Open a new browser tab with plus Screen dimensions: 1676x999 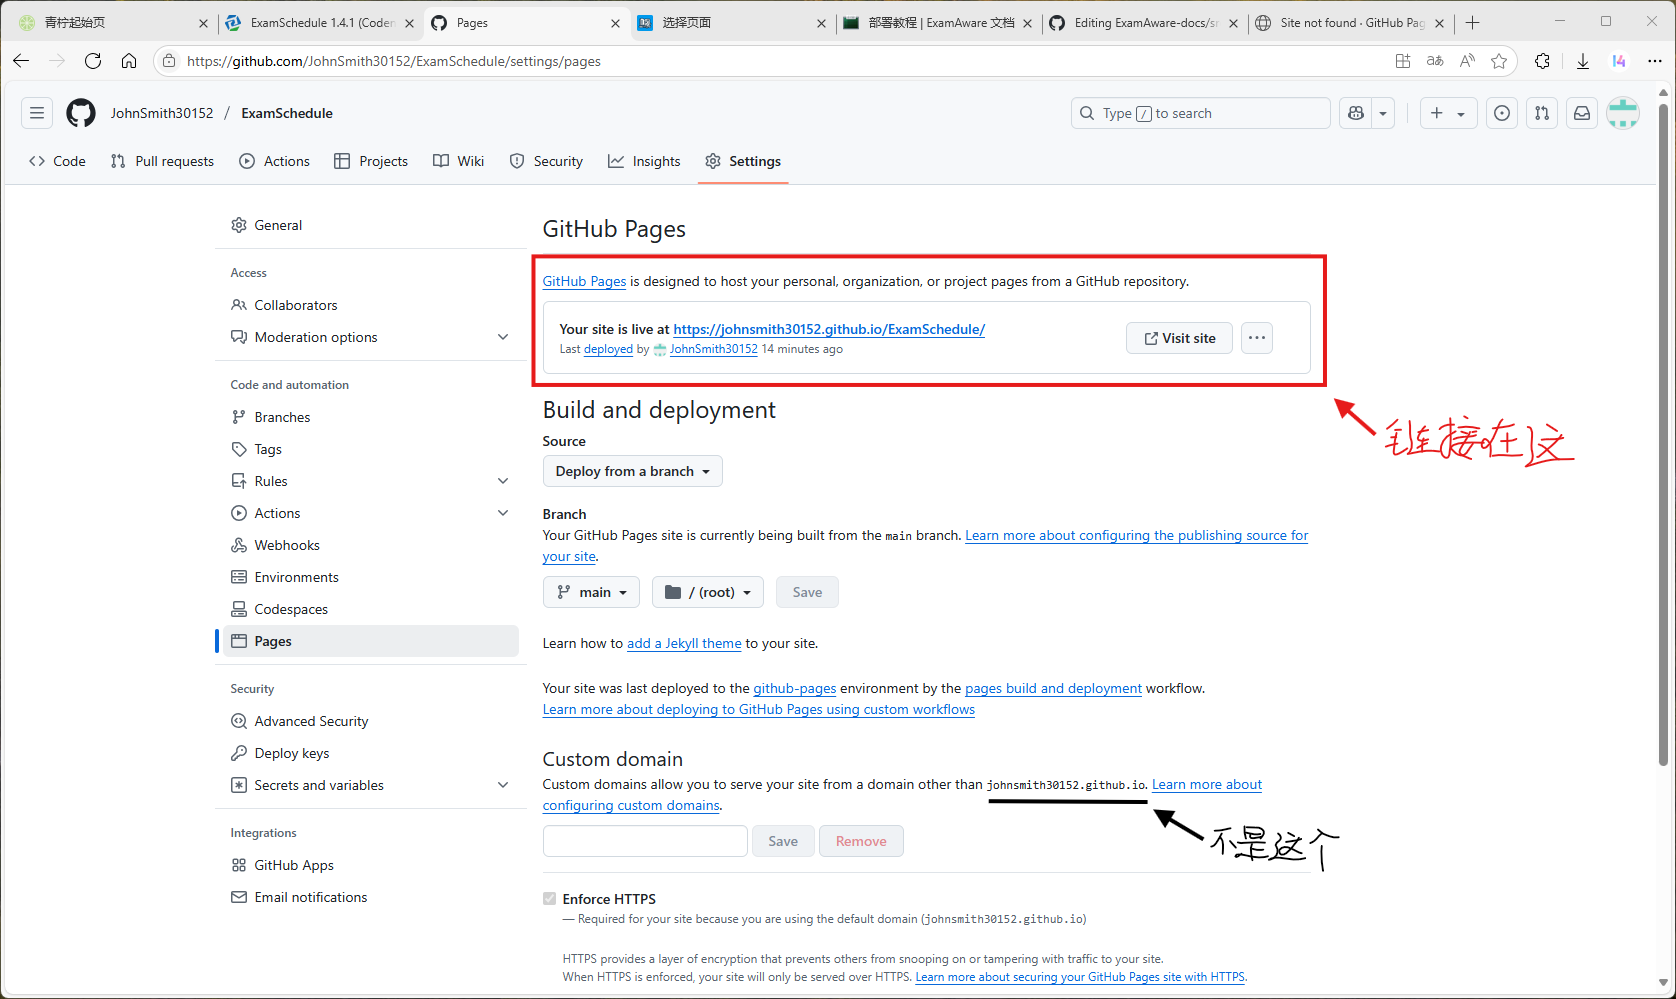click(x=1472, y=22)
